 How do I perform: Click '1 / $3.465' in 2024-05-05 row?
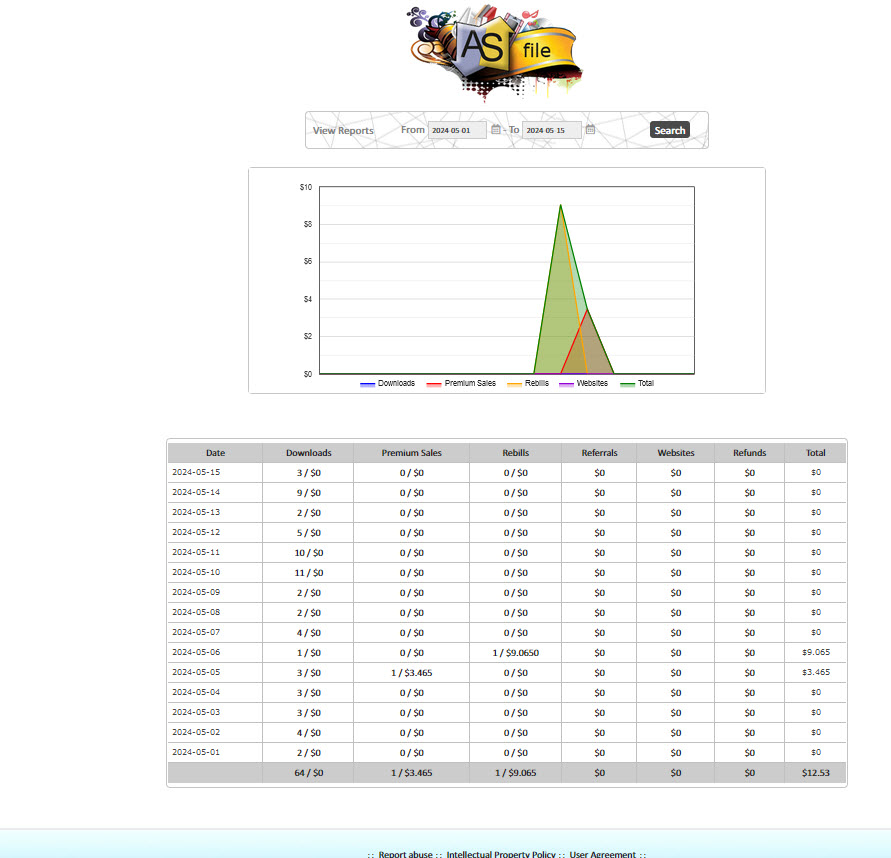(411, 673)
